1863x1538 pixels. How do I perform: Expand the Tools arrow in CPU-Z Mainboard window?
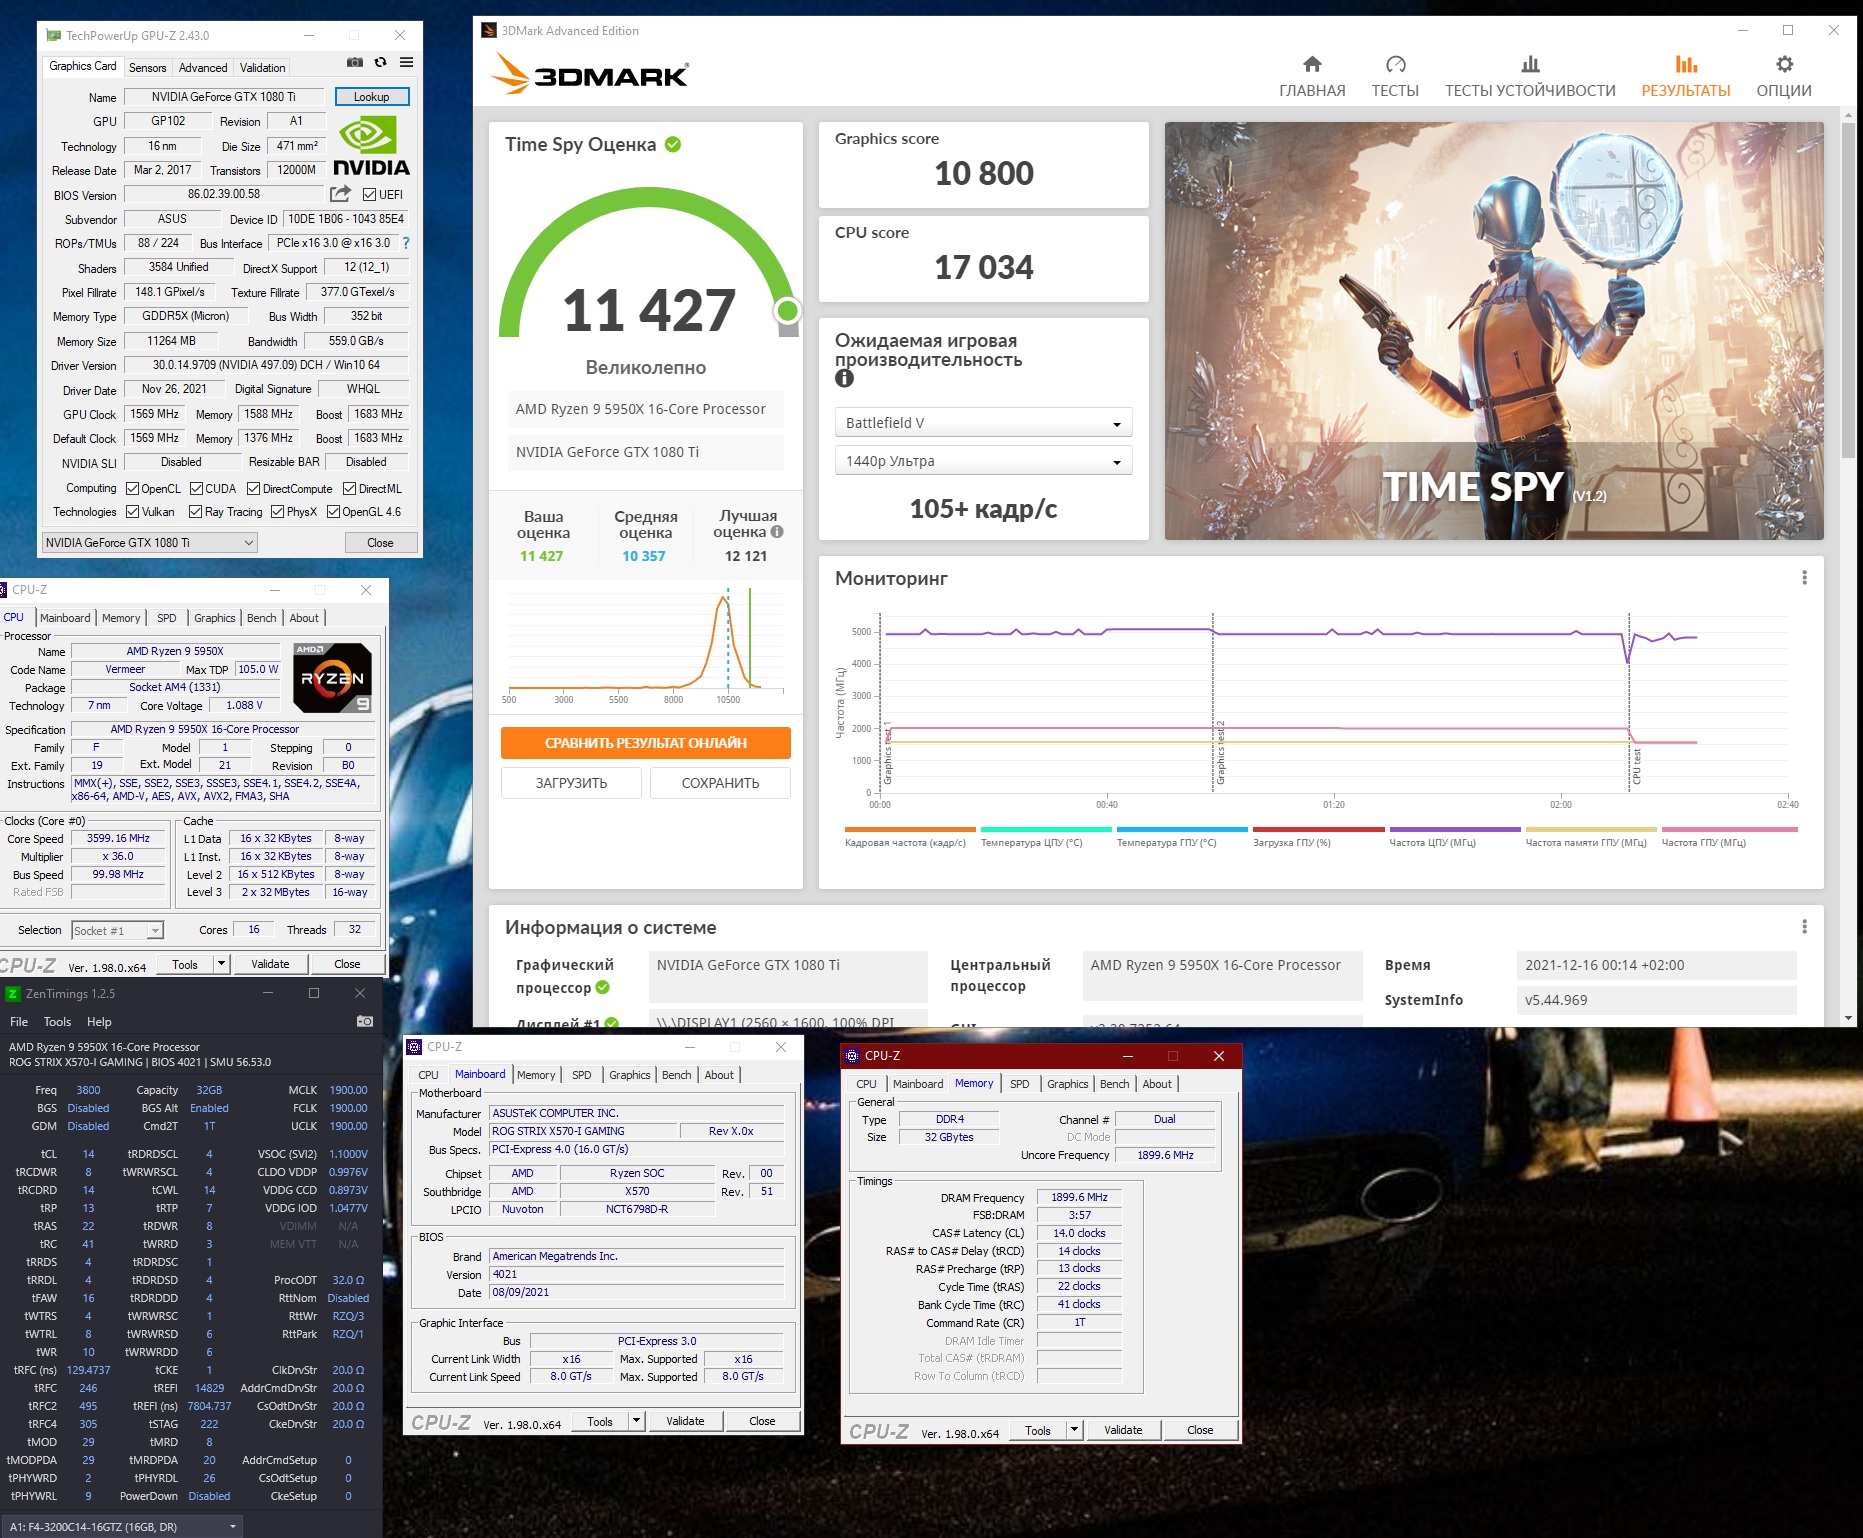pyautogui.click(x=636, y=1421)
